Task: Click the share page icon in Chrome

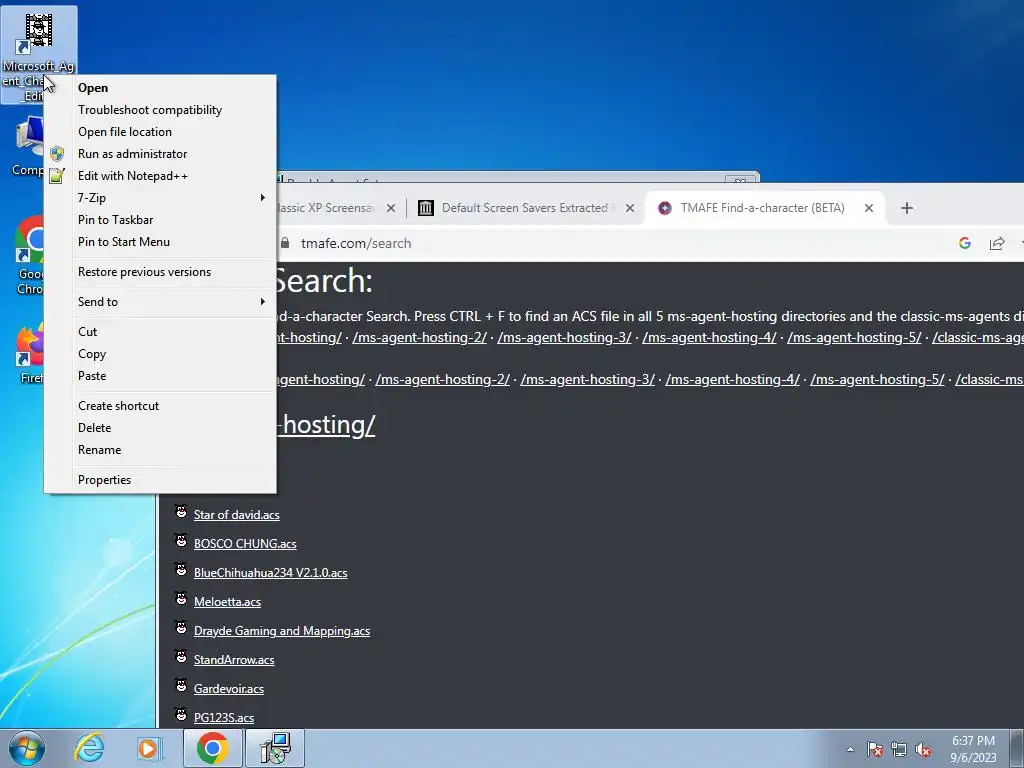Action: [x=997, y=243]
